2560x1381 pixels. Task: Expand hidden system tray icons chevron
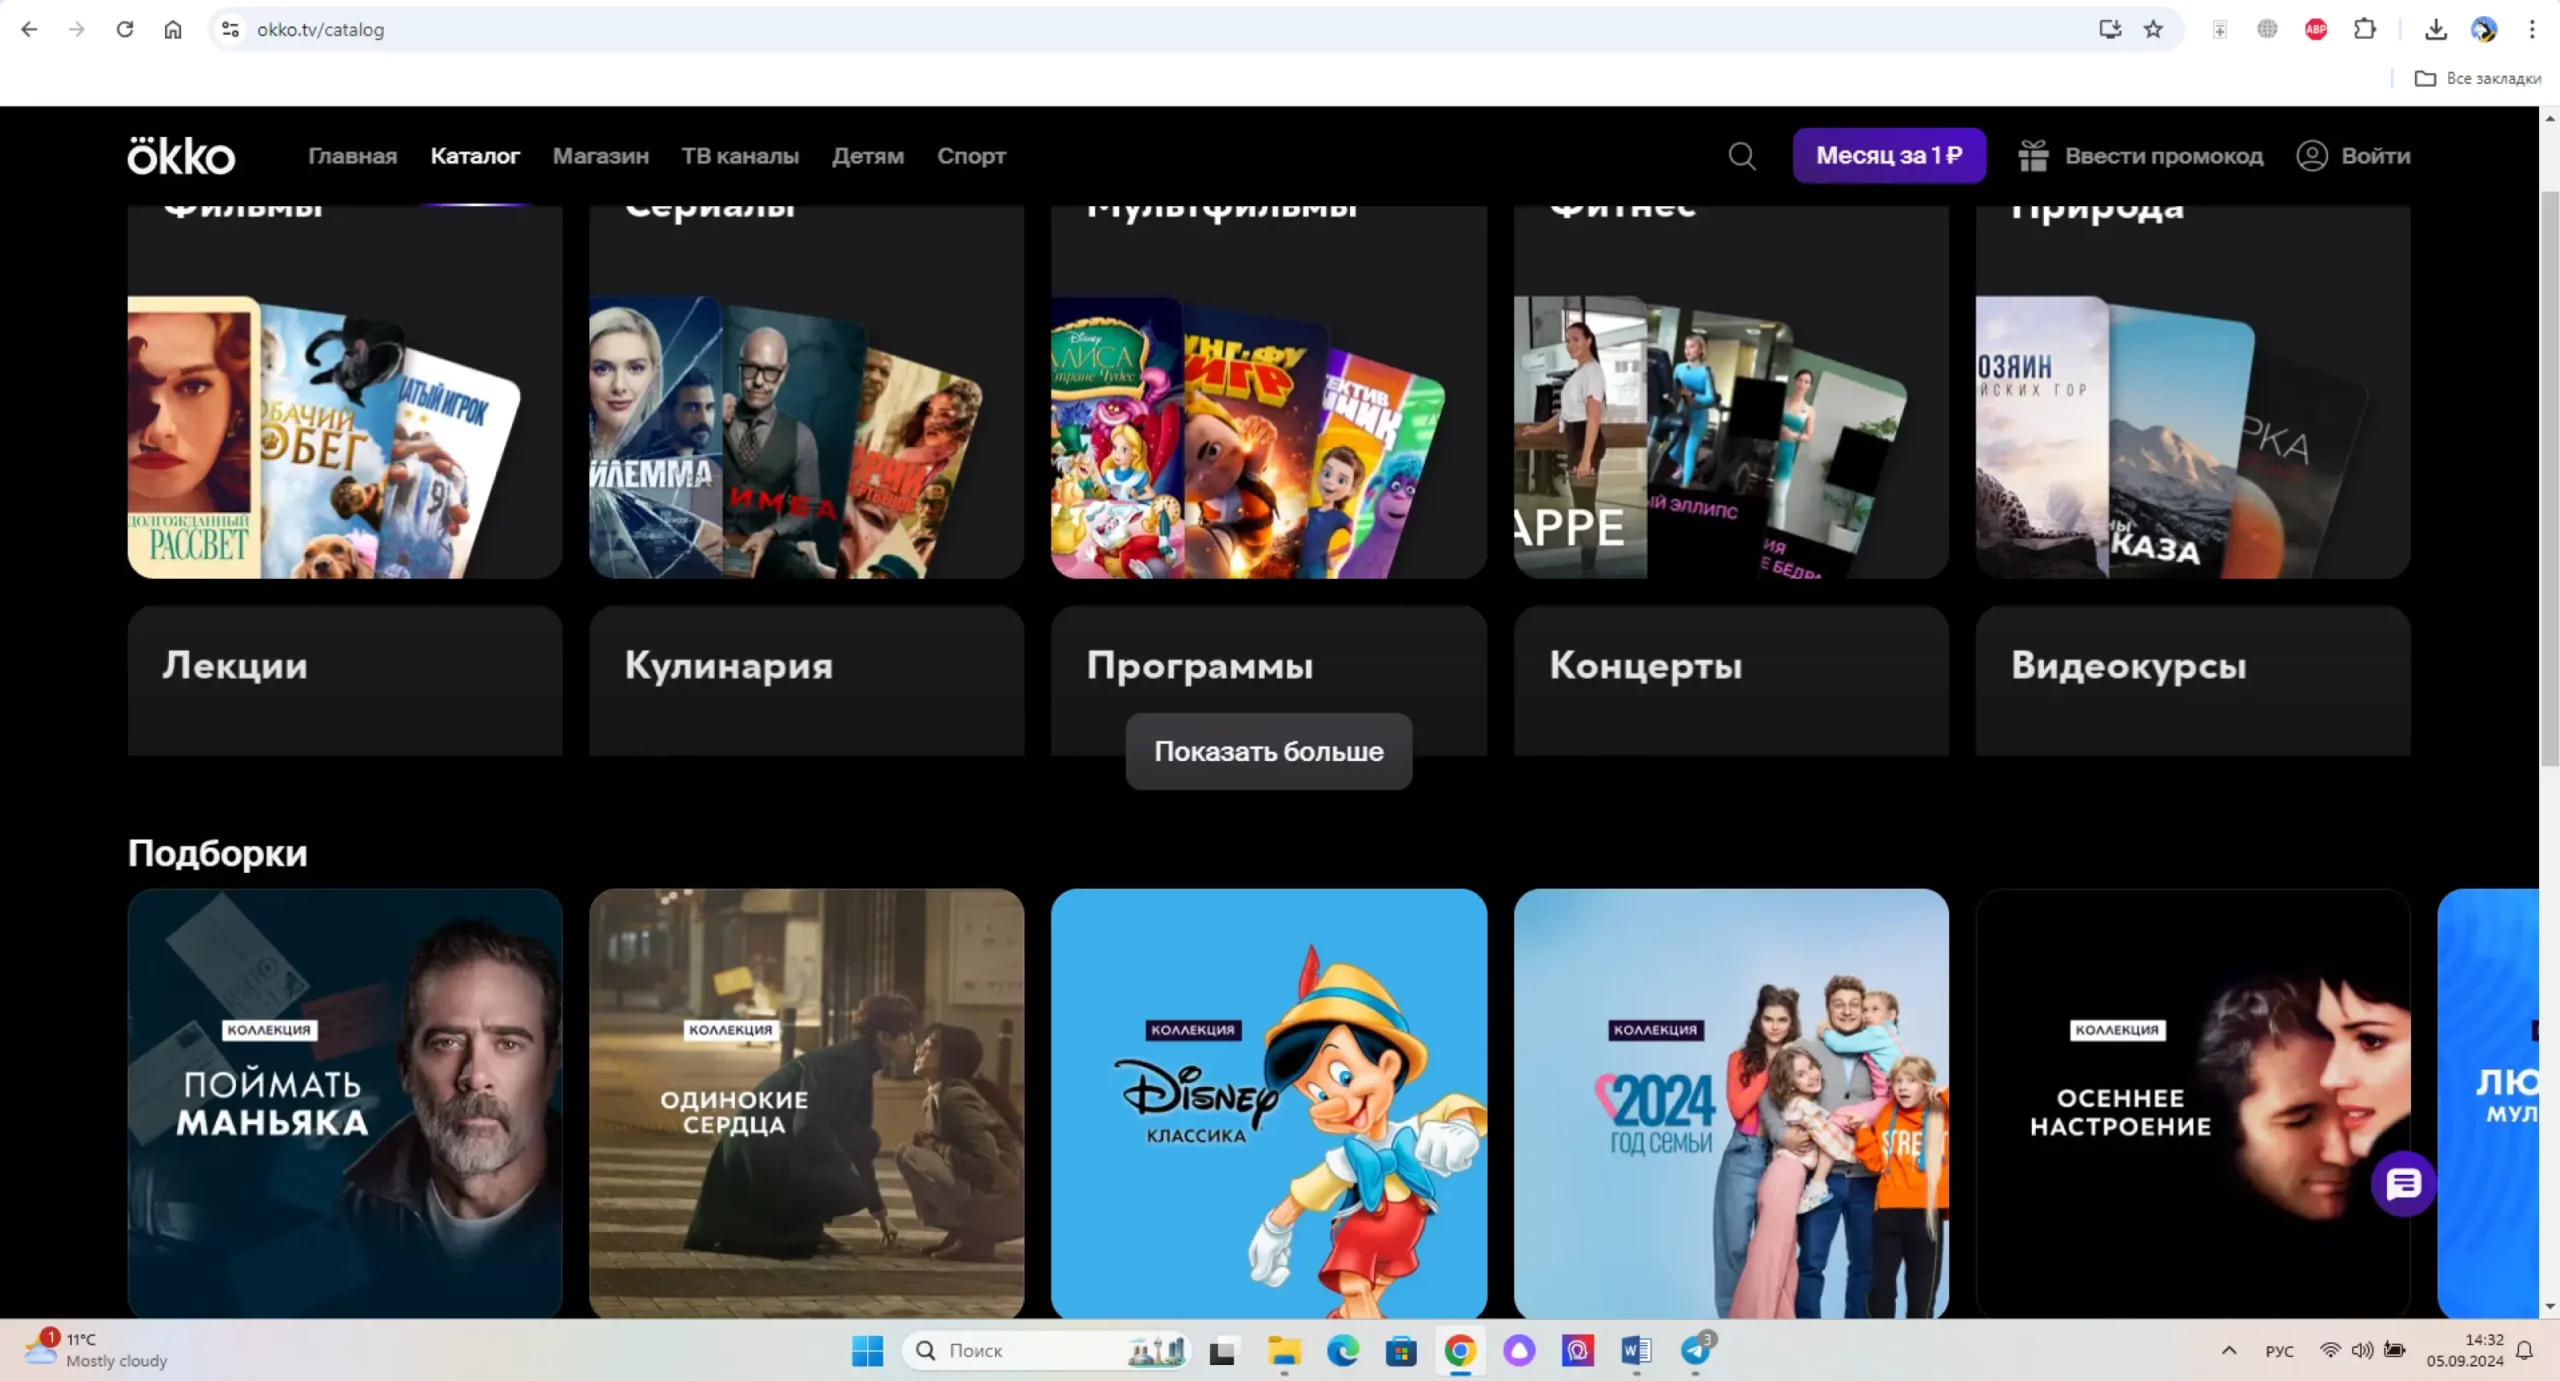point(2229,1351)
